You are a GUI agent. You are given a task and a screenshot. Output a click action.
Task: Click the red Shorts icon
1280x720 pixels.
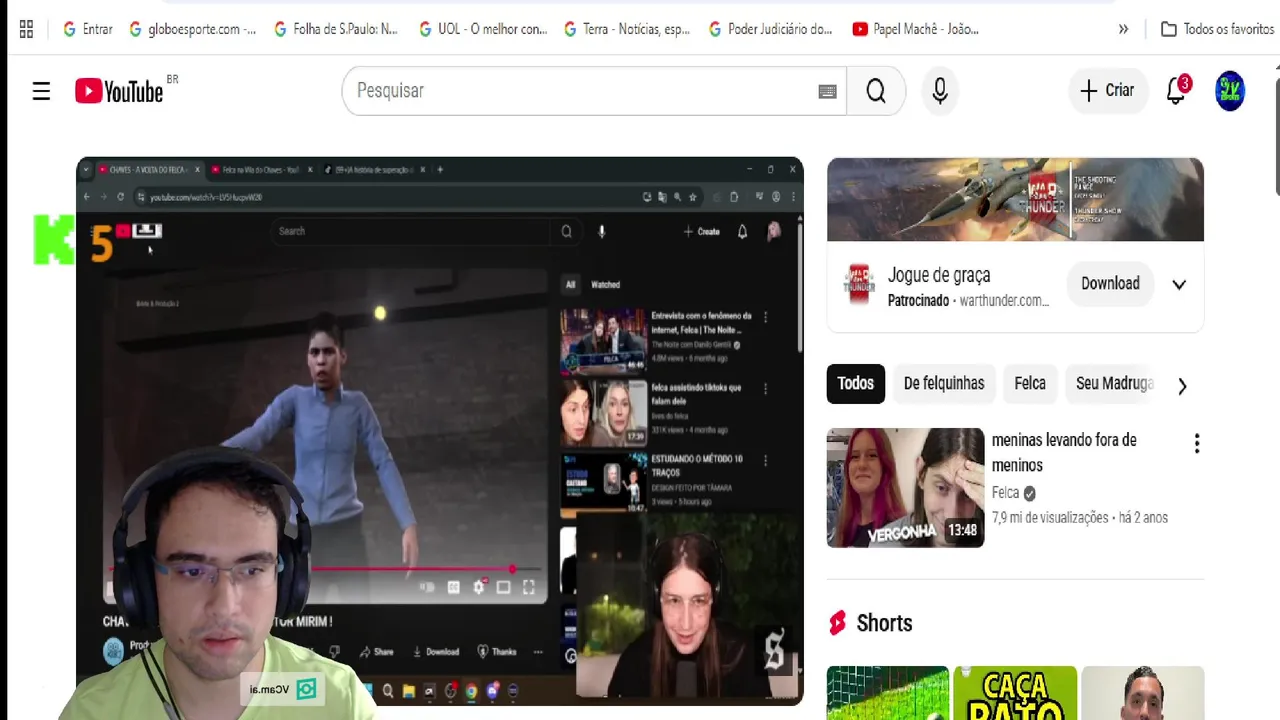tap(838, 623)
